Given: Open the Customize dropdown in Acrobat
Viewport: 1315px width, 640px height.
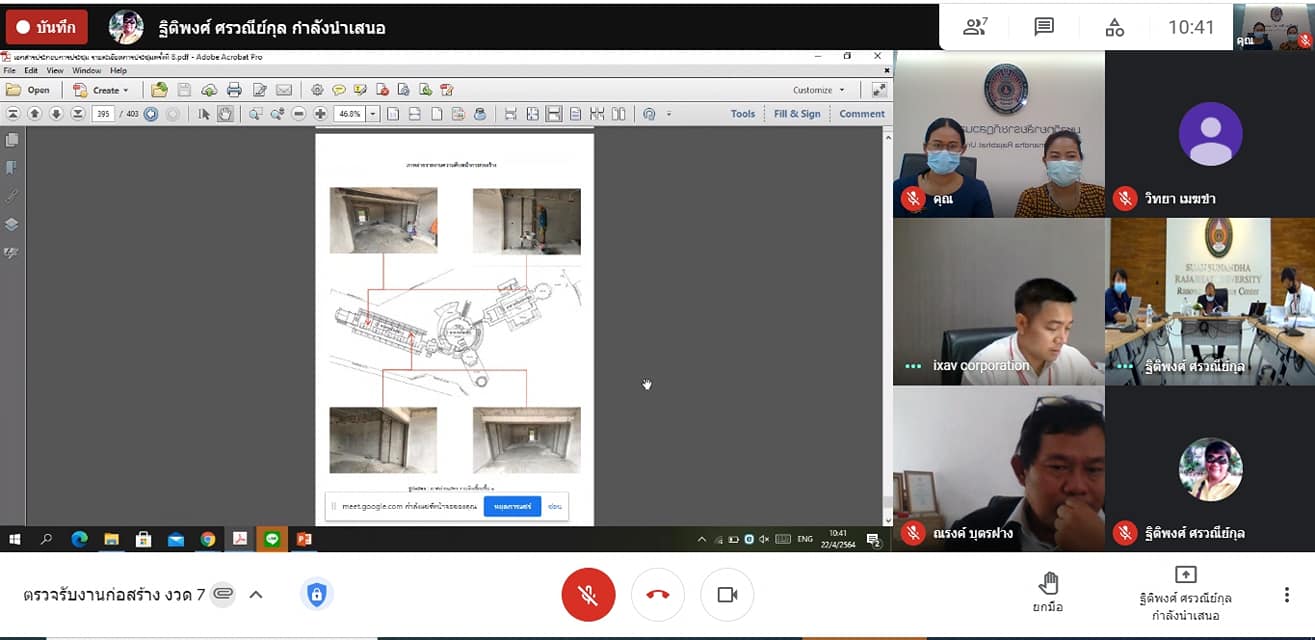Looking at the screenshot, I should [819, 90].
